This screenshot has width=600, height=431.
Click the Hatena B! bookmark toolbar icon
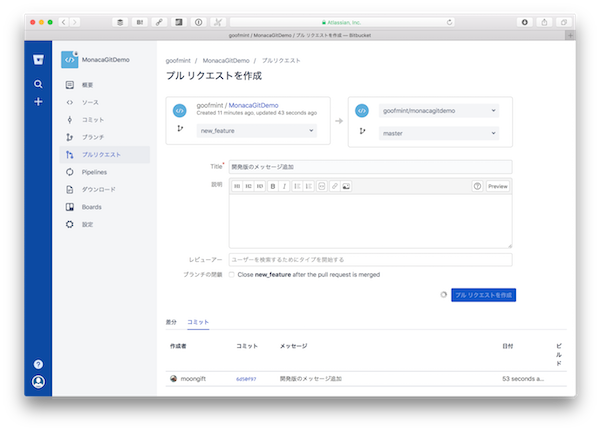(x=140, y=22)
